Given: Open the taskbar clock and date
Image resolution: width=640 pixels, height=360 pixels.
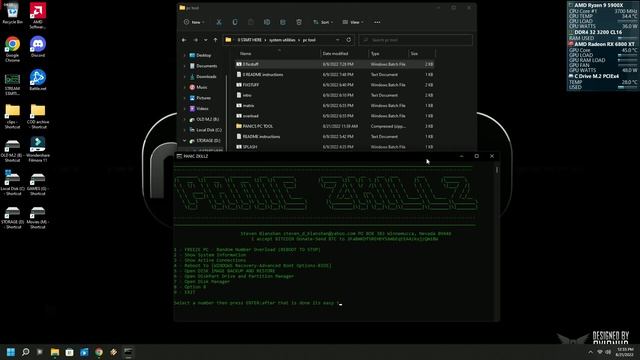Looking at the screenshot, I should tap(625, 352).
